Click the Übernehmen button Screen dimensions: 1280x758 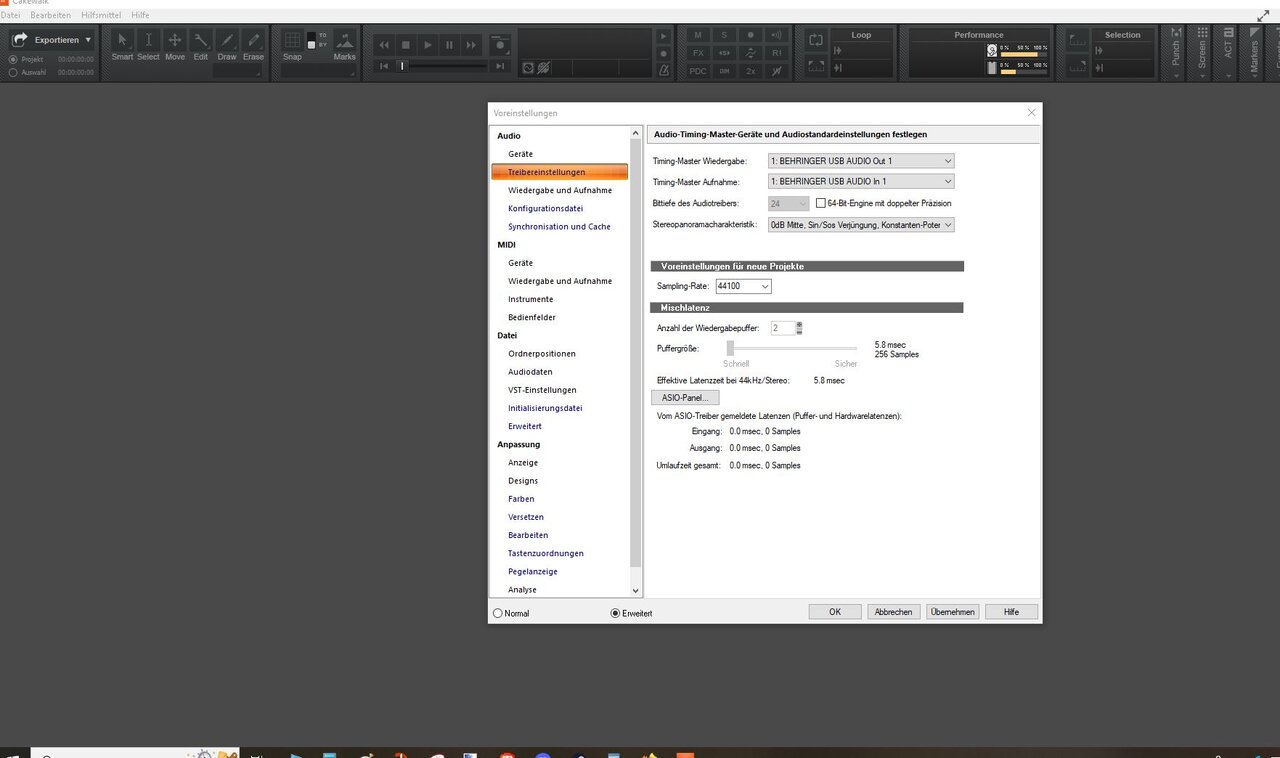point(952,612)
